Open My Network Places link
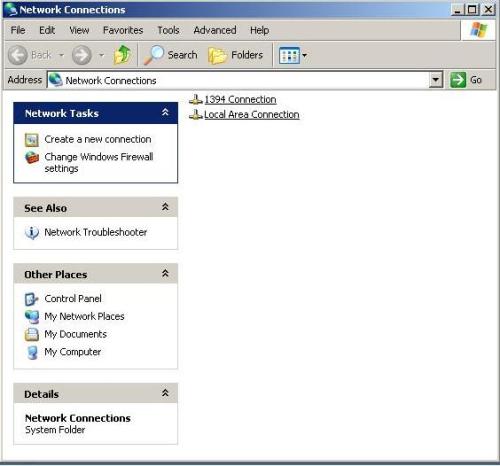500x466 pixels. tap(84, 316)
